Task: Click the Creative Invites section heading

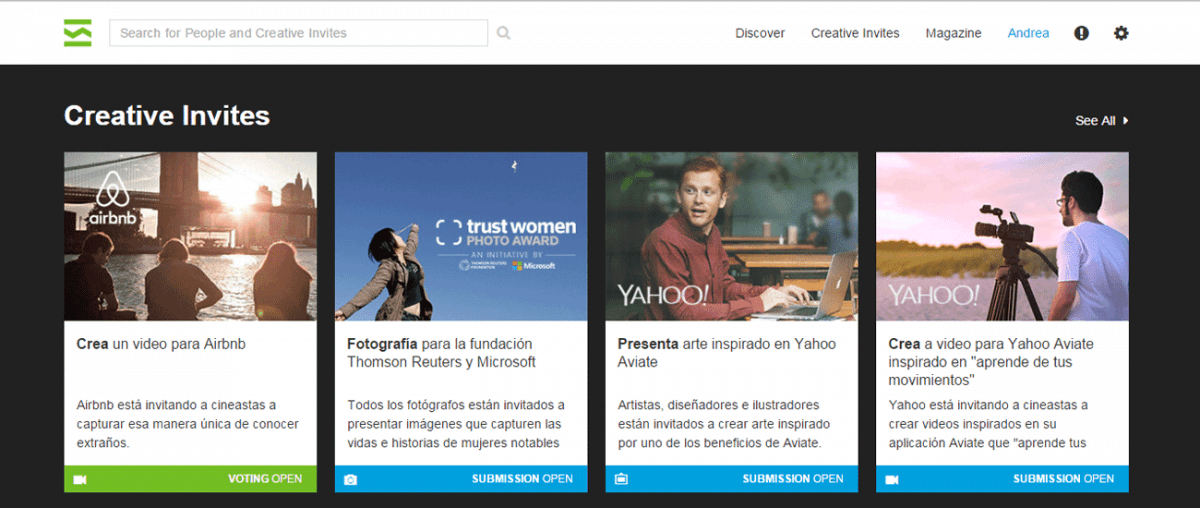Action: point(167,116)
